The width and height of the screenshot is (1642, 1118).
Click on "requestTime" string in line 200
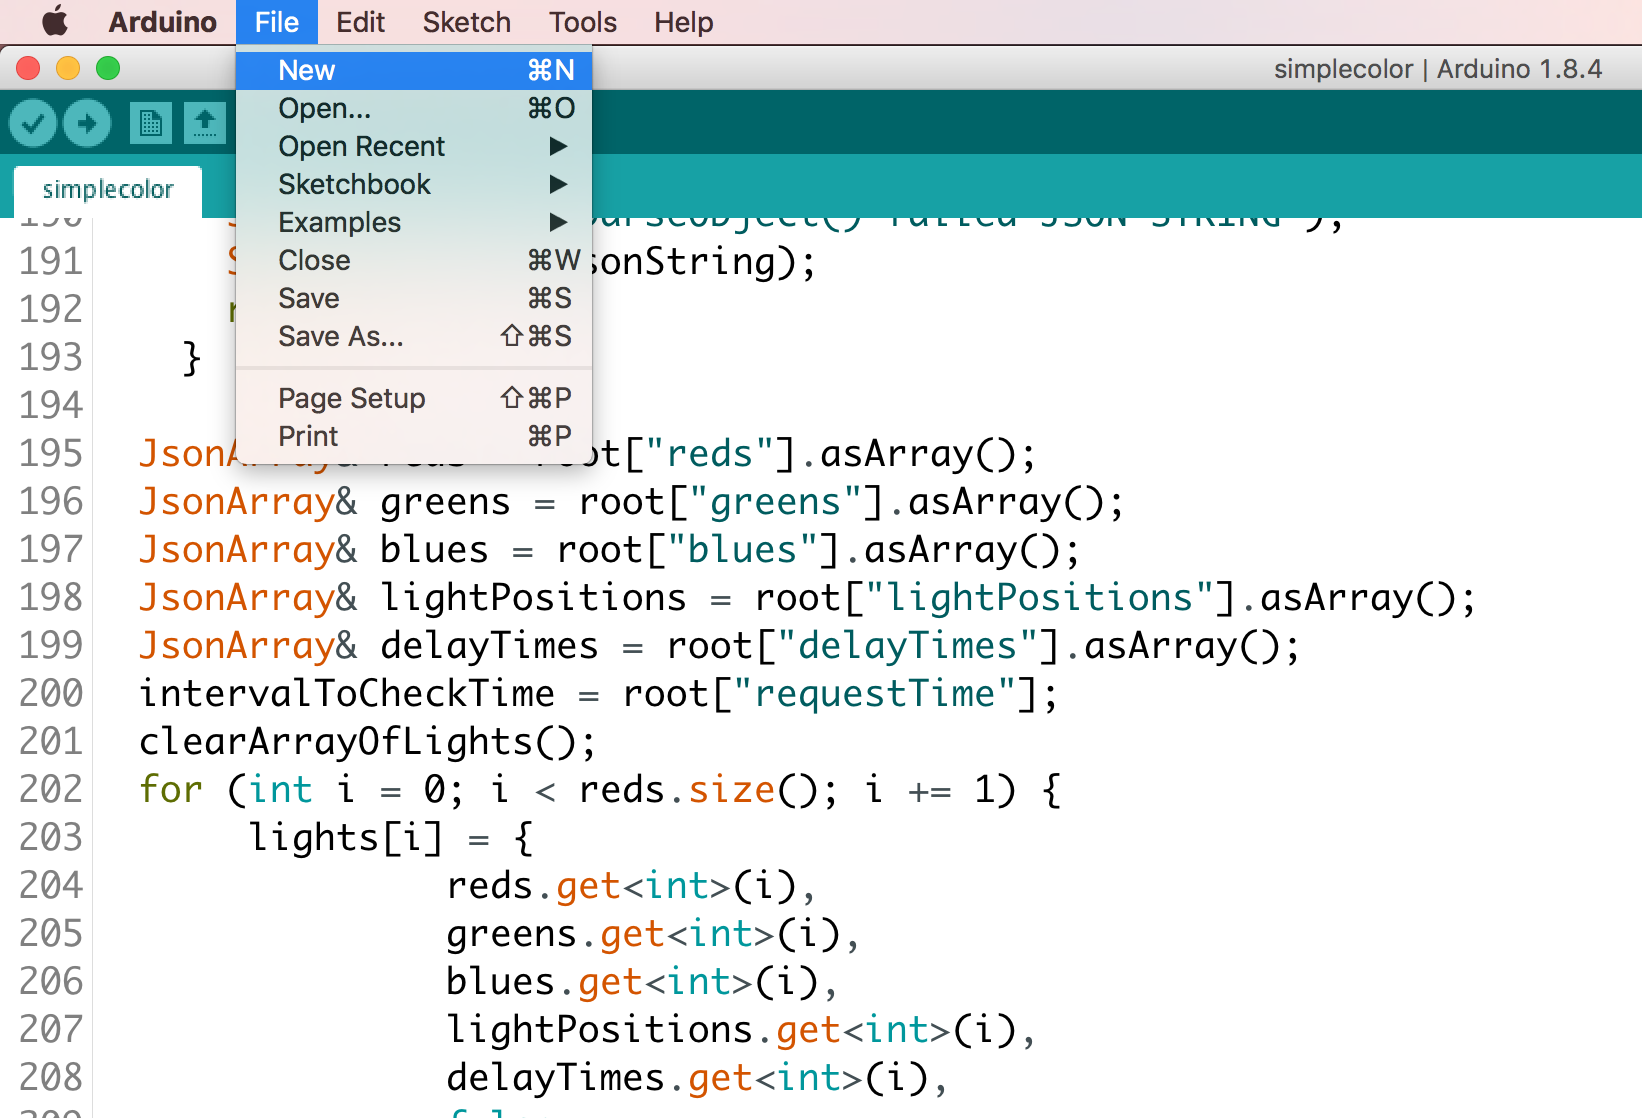[875, 694]
